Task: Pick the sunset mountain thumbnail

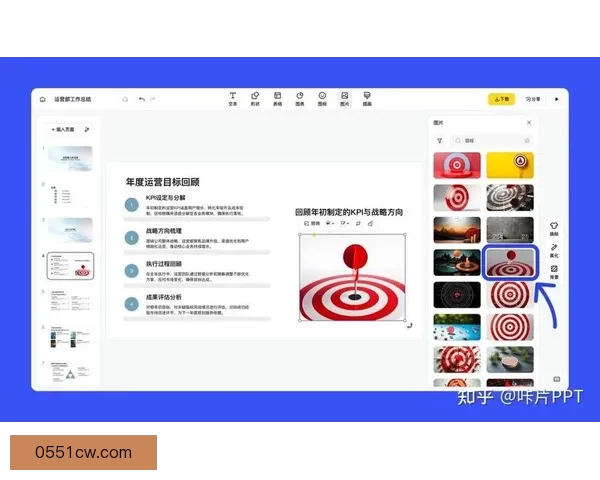Action: pos(457,230)
